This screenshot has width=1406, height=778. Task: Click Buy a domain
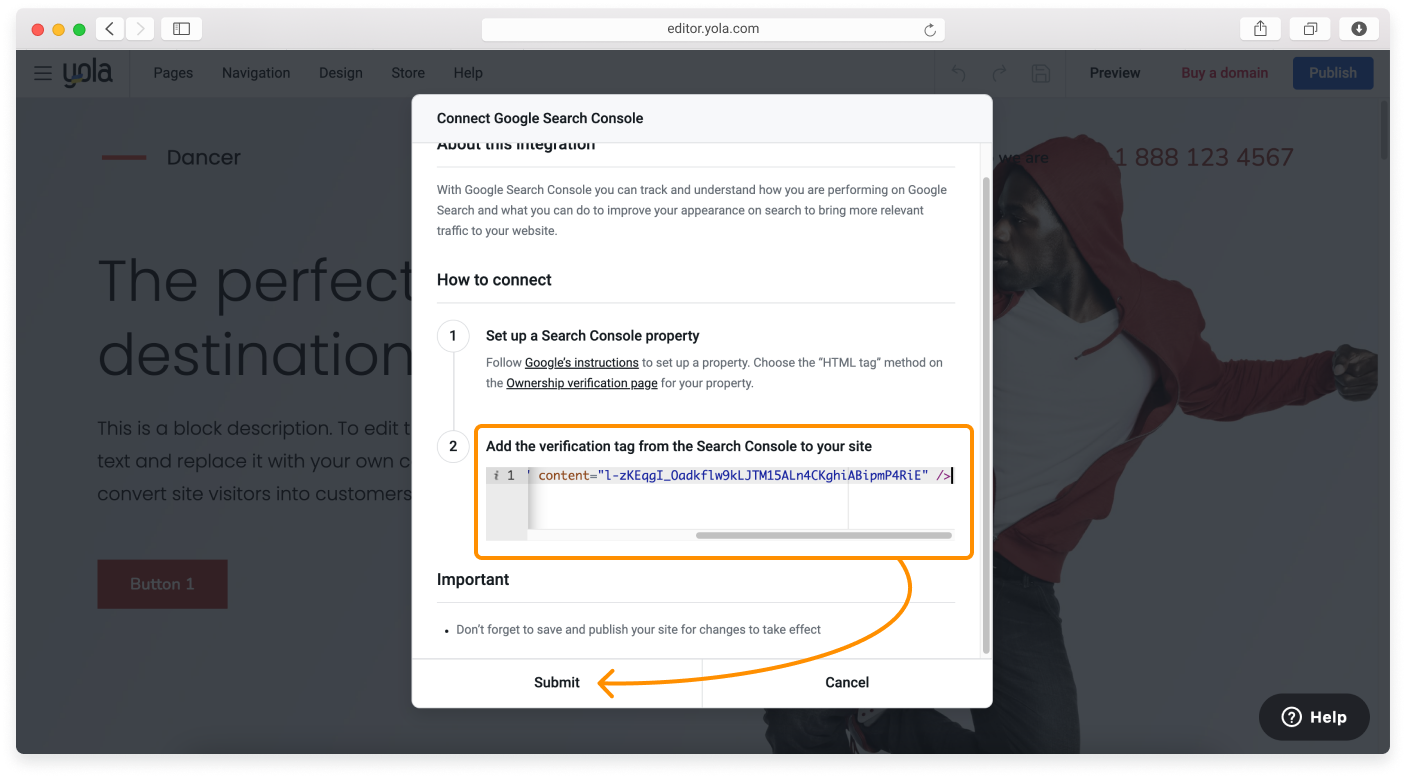click(1224, 73)
